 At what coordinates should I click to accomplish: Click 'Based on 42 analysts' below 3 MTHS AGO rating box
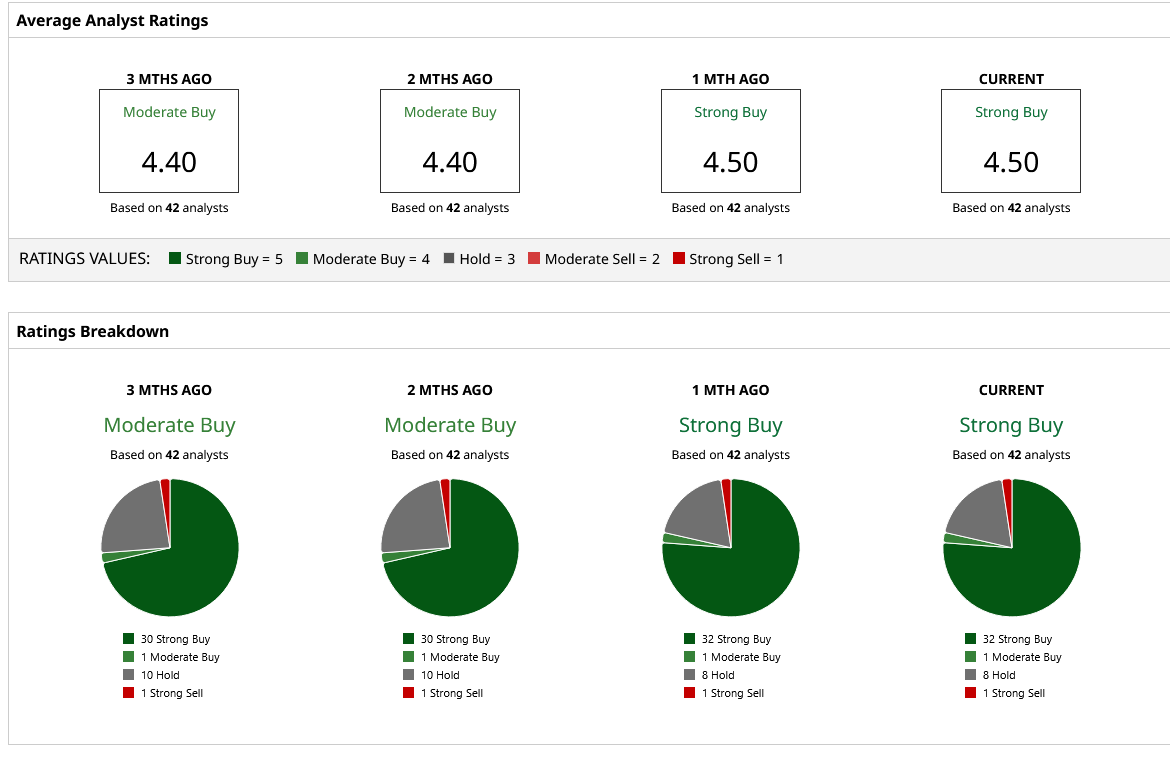click(169, 208)
